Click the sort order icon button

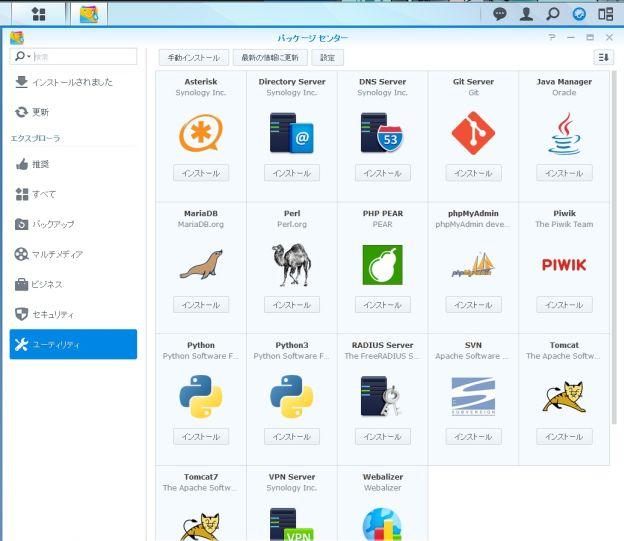click(x=603, y=57)
